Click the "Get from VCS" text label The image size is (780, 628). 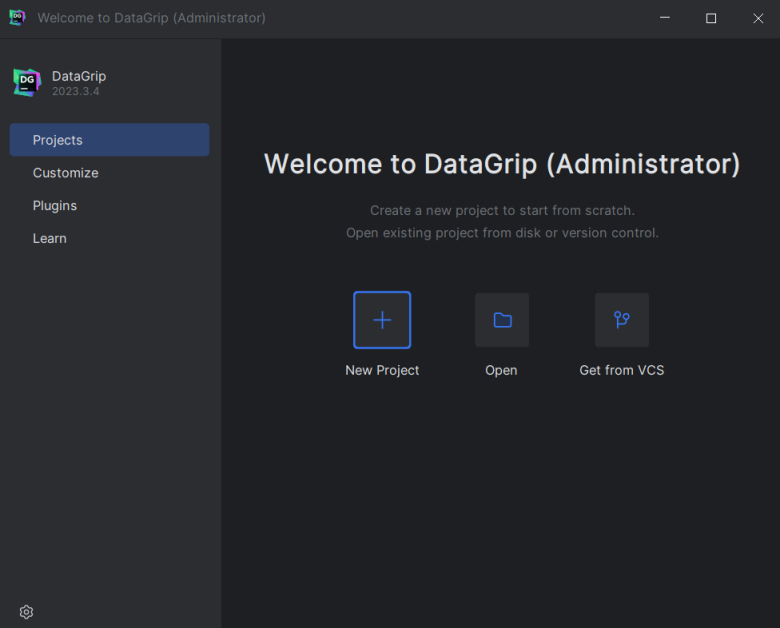(622, 370)
